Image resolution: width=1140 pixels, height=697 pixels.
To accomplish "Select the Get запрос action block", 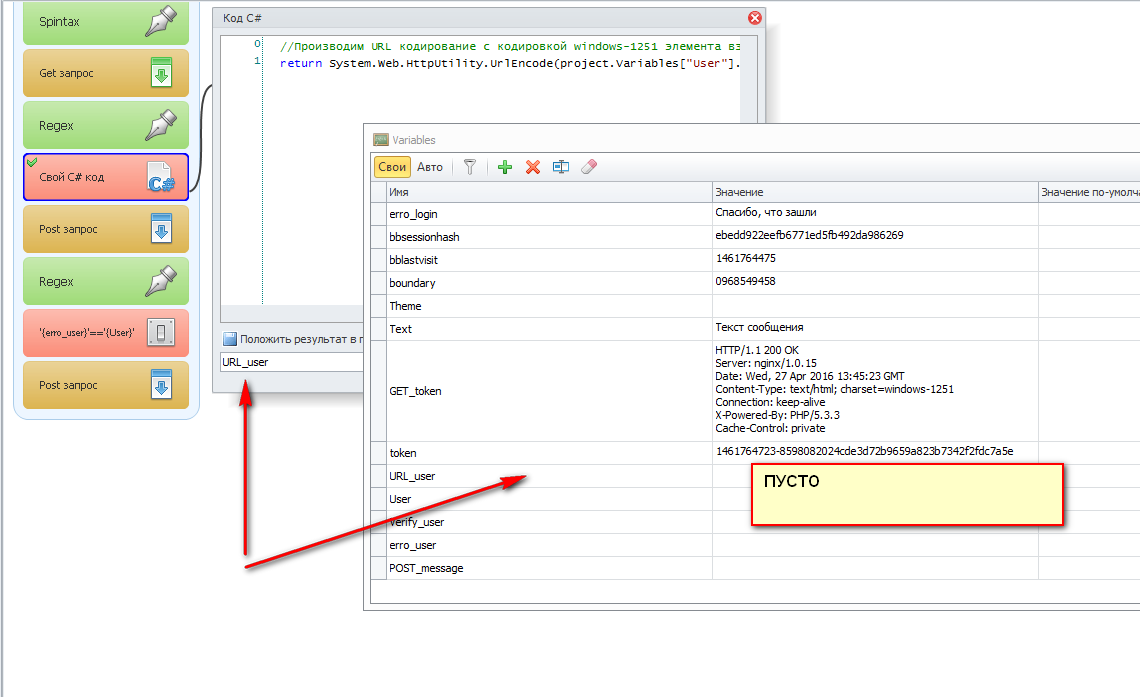I will tap(105, 73).
